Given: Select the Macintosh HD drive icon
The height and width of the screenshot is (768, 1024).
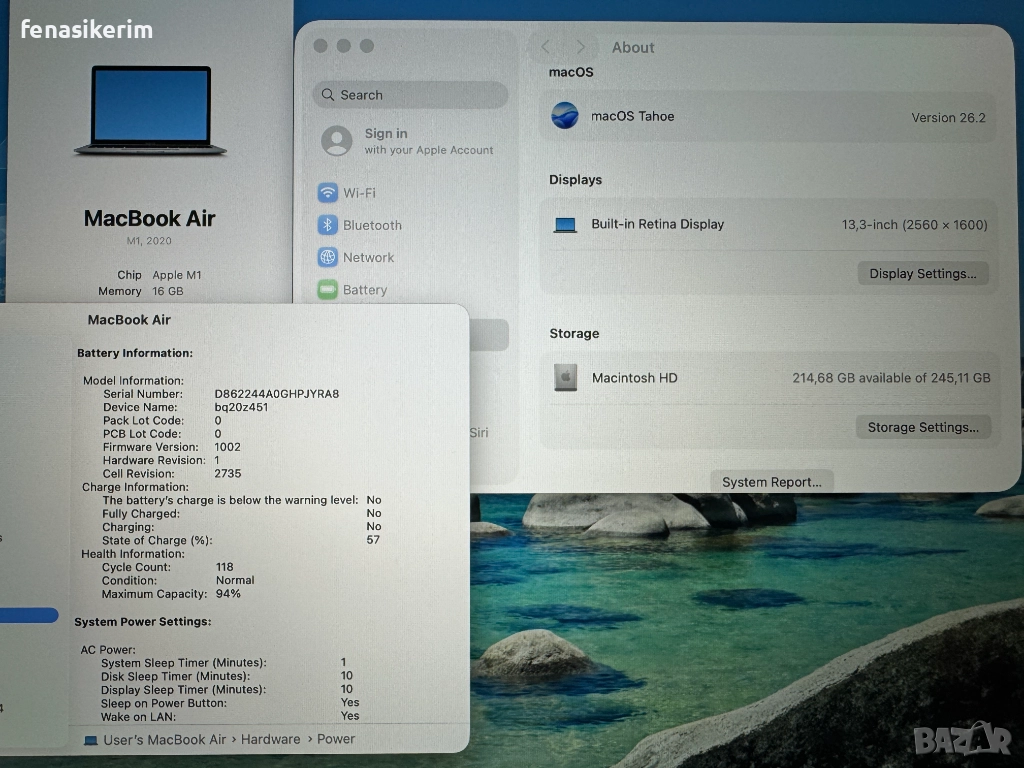Looking at the screenshot, I should click(565, 378).
